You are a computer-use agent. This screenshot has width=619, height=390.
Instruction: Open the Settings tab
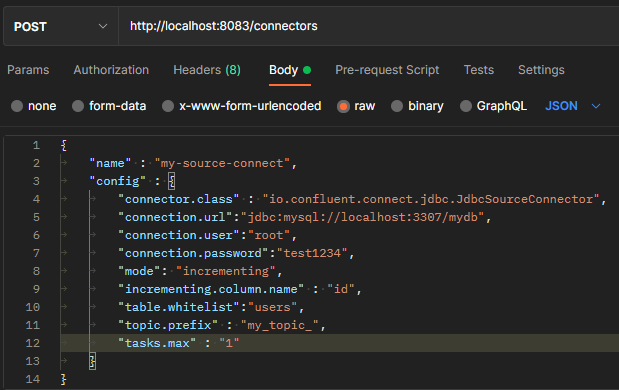point(541,70)
